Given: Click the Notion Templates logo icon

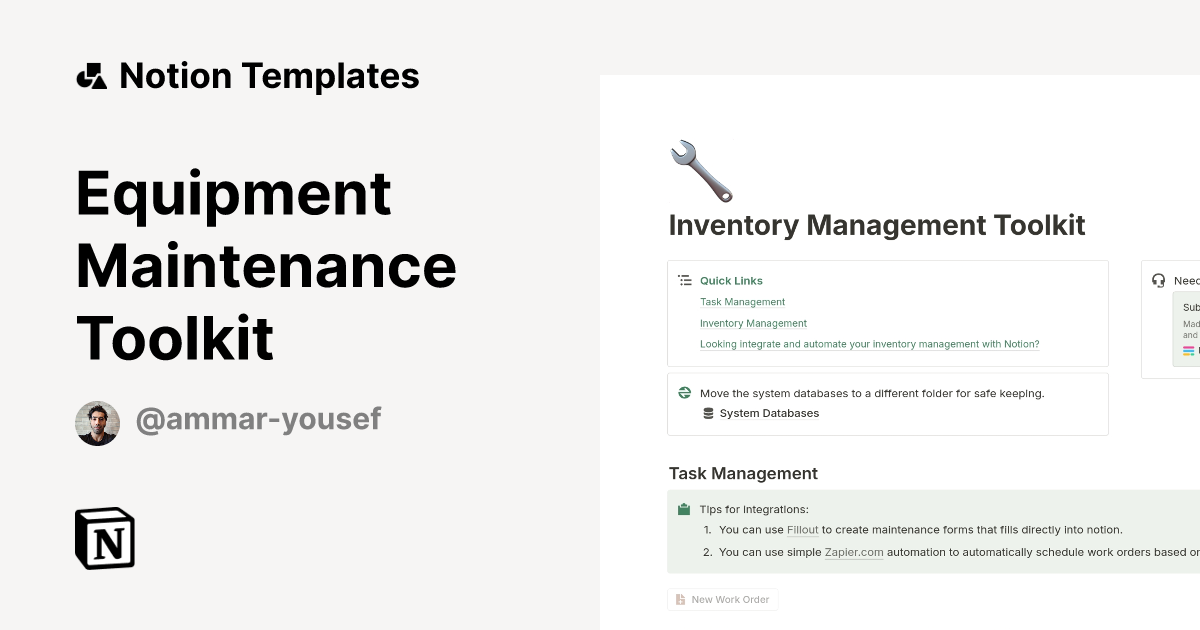Looking at the screenshot, I should 91,75.
